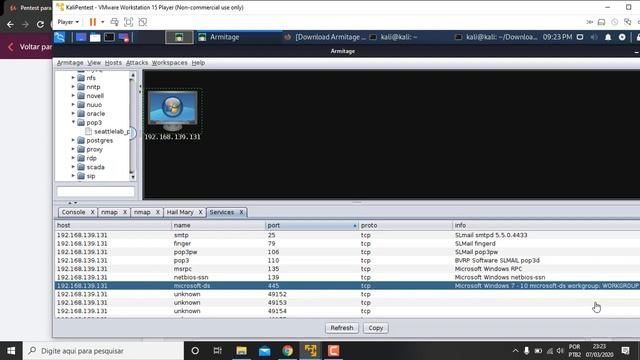The image size is (640, 360).
Task: Open the VMware Player menu
Action: tap(68, 22)
